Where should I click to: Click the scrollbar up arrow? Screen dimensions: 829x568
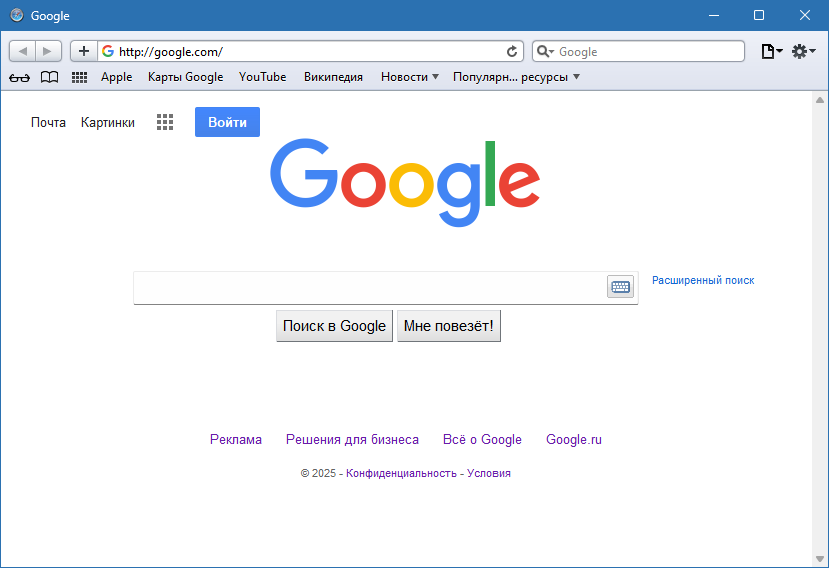[x=820, y=100]
